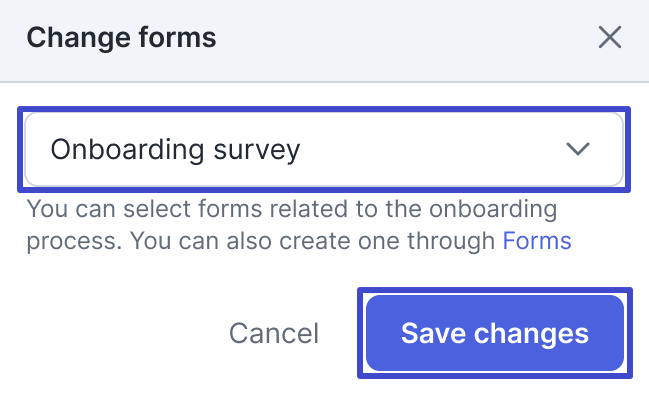The image size is (649, 402).
Task: Click Save changes
Action: coord(495,333)
